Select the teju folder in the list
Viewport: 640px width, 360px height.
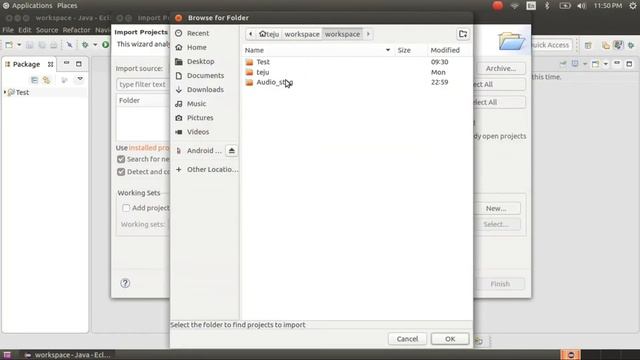click(262, 72)
